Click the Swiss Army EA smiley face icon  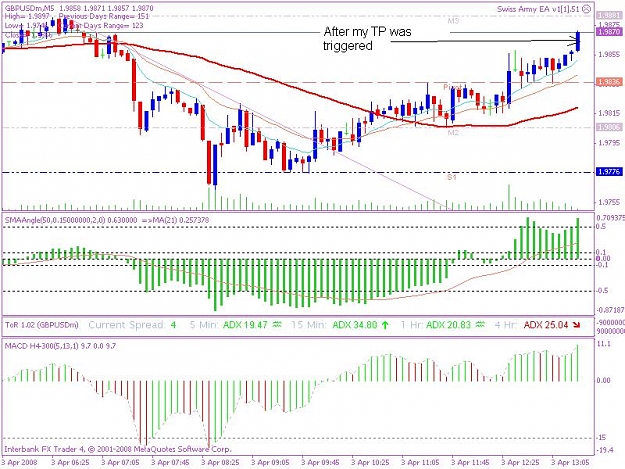click(586, 9)
